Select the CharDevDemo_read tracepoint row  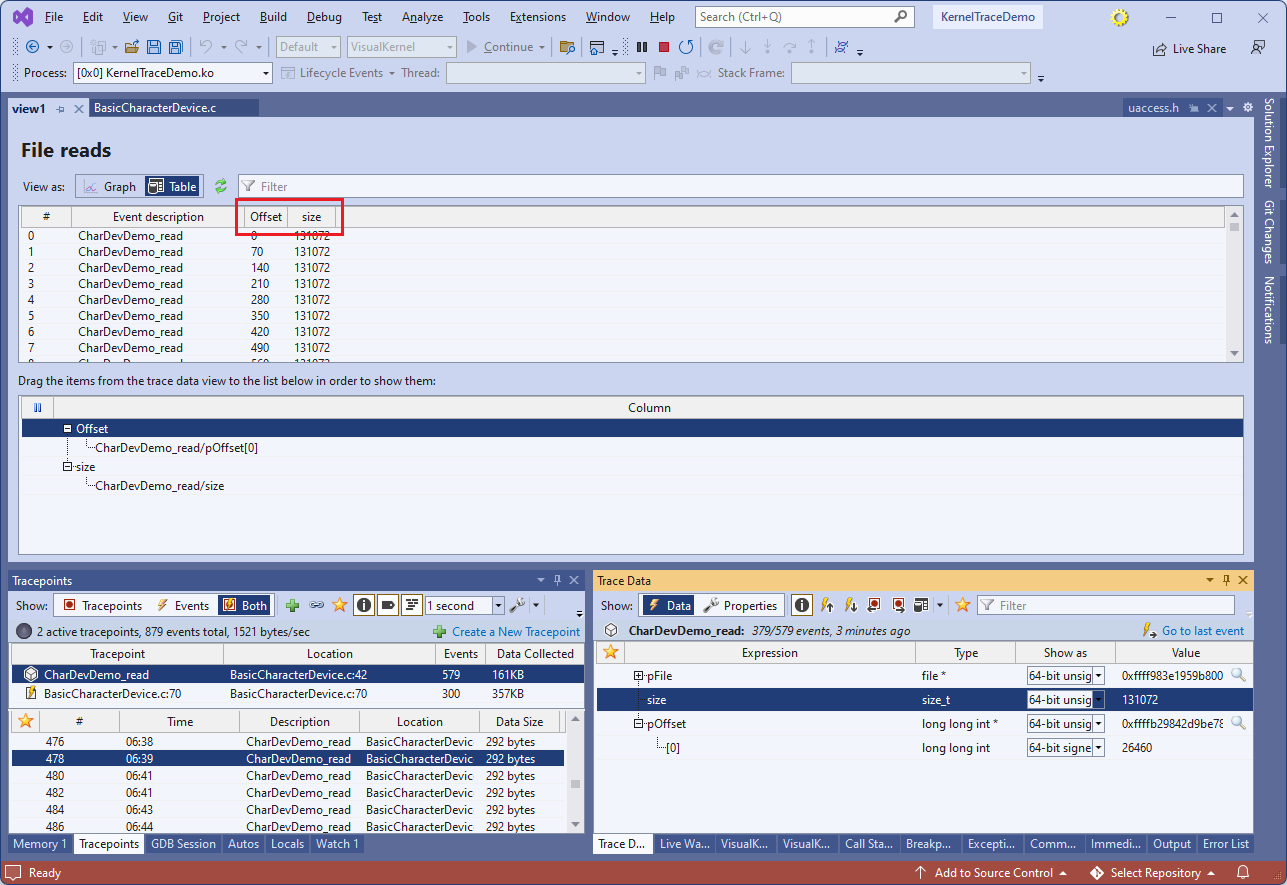click(297, 675)
